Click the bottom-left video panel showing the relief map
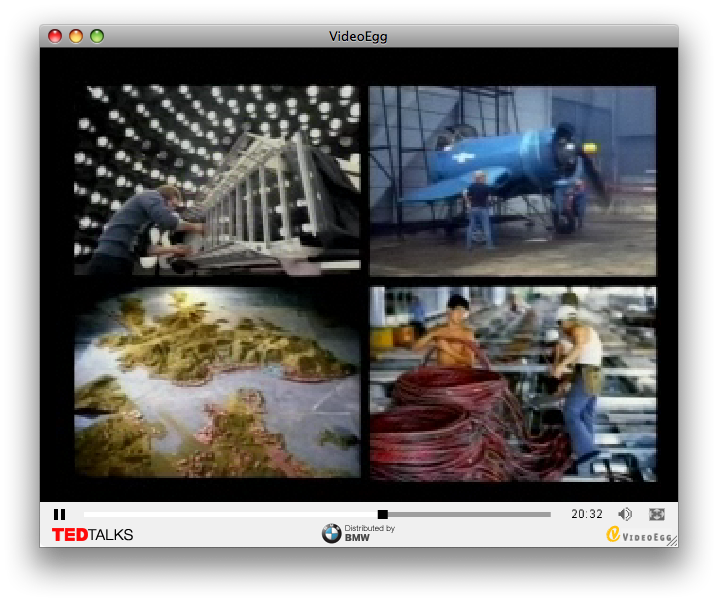This screenshot has height=602, width=718. point(217,383)
